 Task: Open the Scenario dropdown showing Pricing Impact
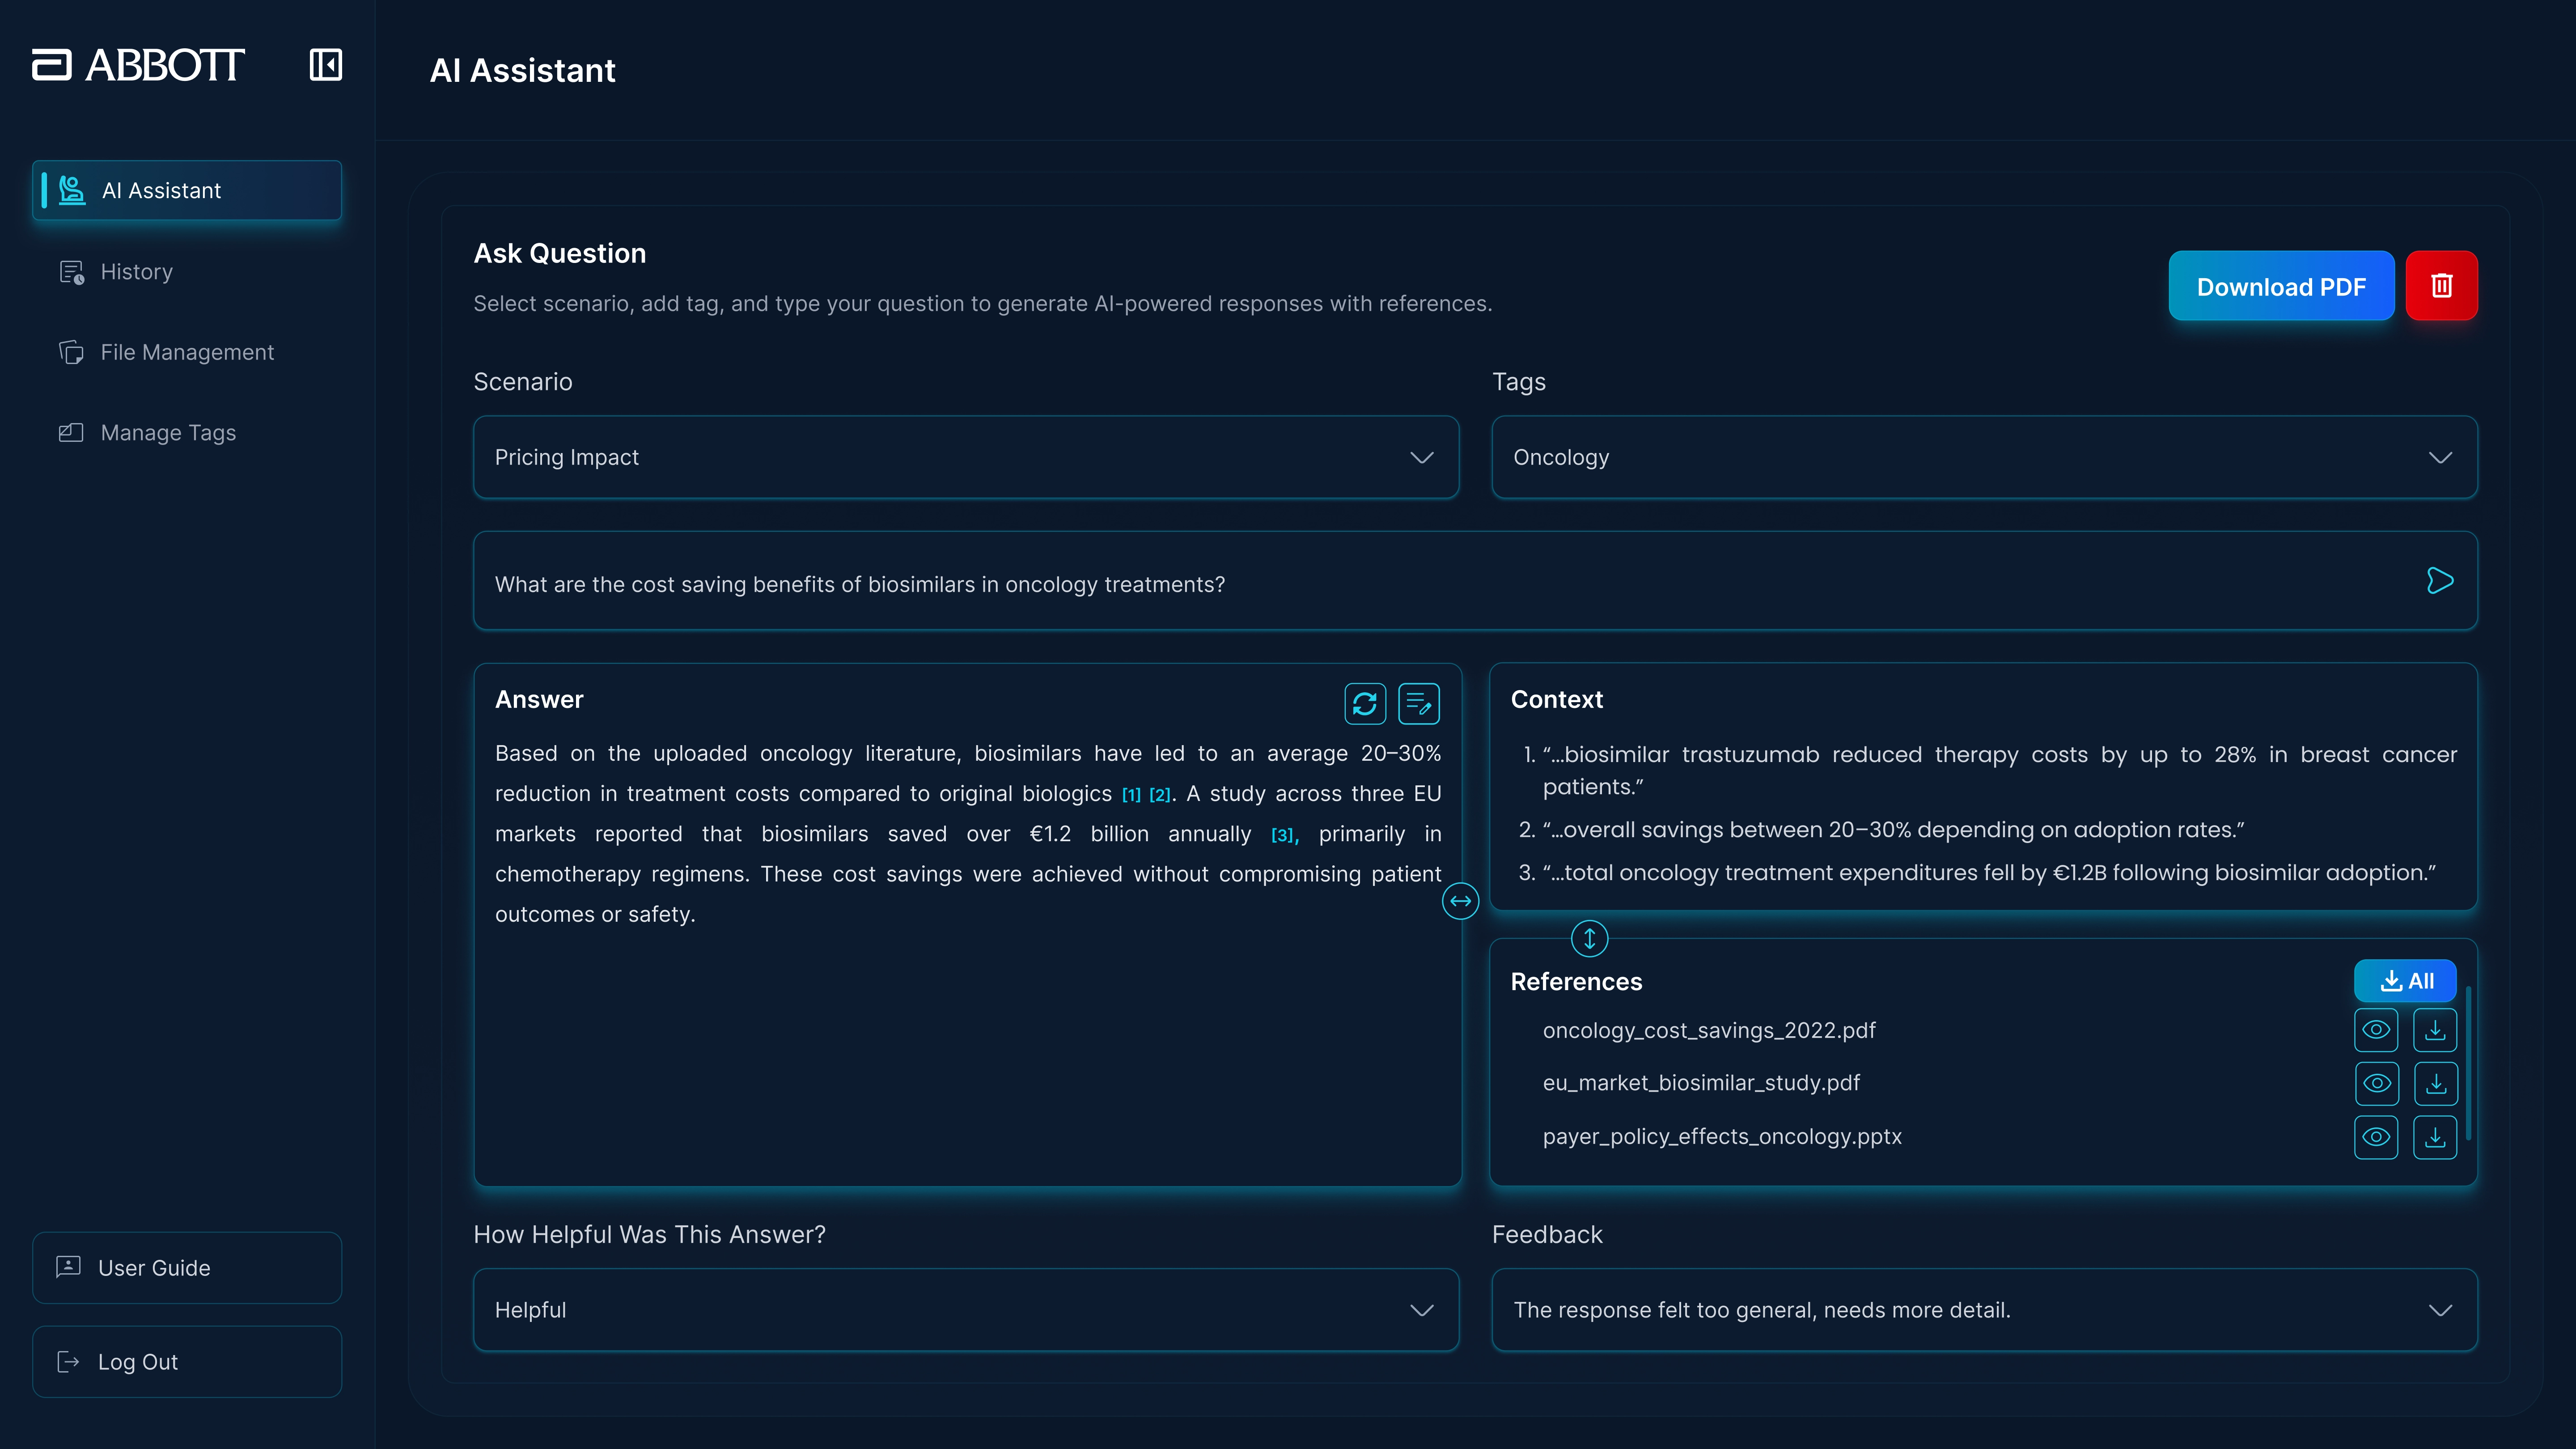965,457
